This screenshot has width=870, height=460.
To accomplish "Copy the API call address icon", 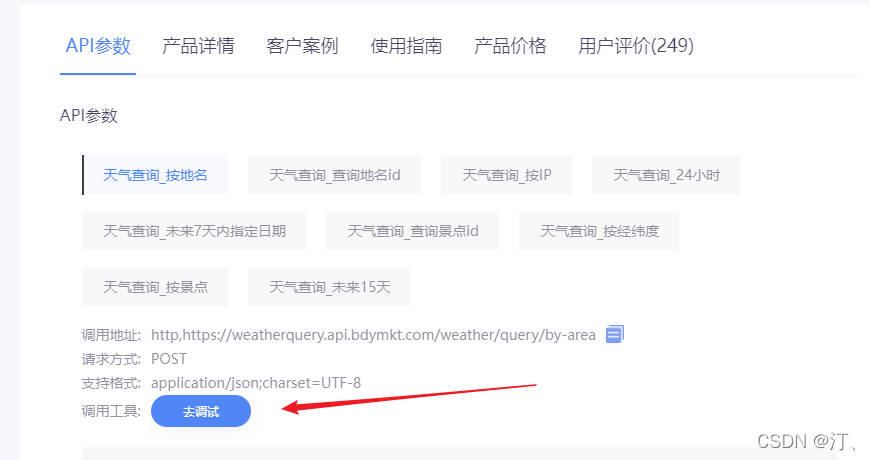I will click(615, 334).
